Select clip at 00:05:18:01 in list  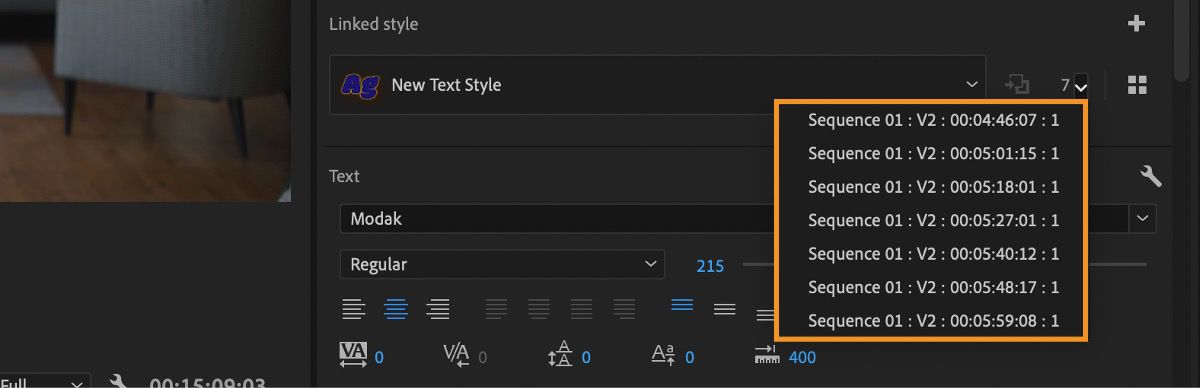(932, 187)
